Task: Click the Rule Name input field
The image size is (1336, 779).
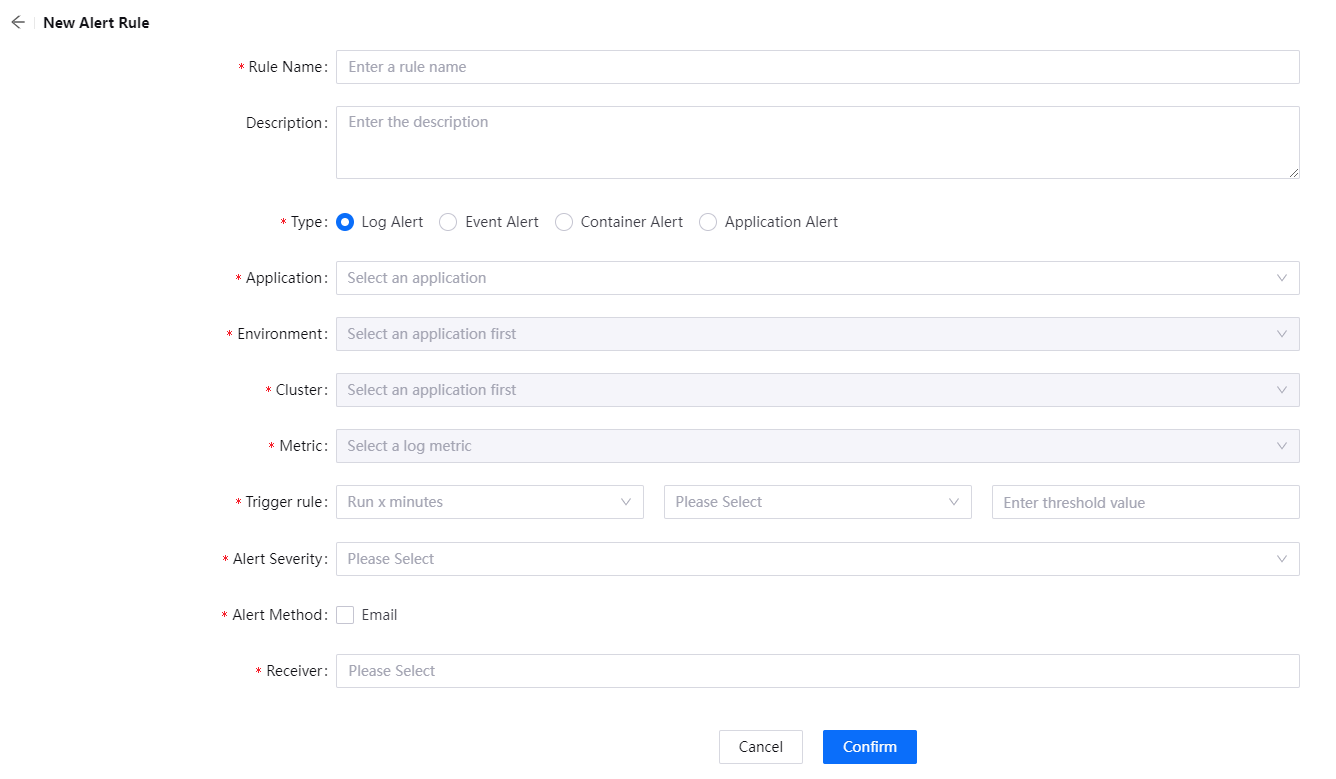Action: click(817, 67)
